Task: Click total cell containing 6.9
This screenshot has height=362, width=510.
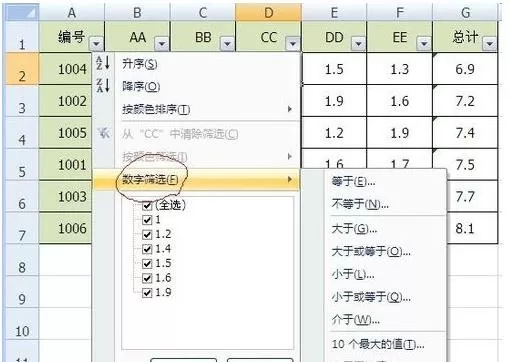Action: click(465, 69)
